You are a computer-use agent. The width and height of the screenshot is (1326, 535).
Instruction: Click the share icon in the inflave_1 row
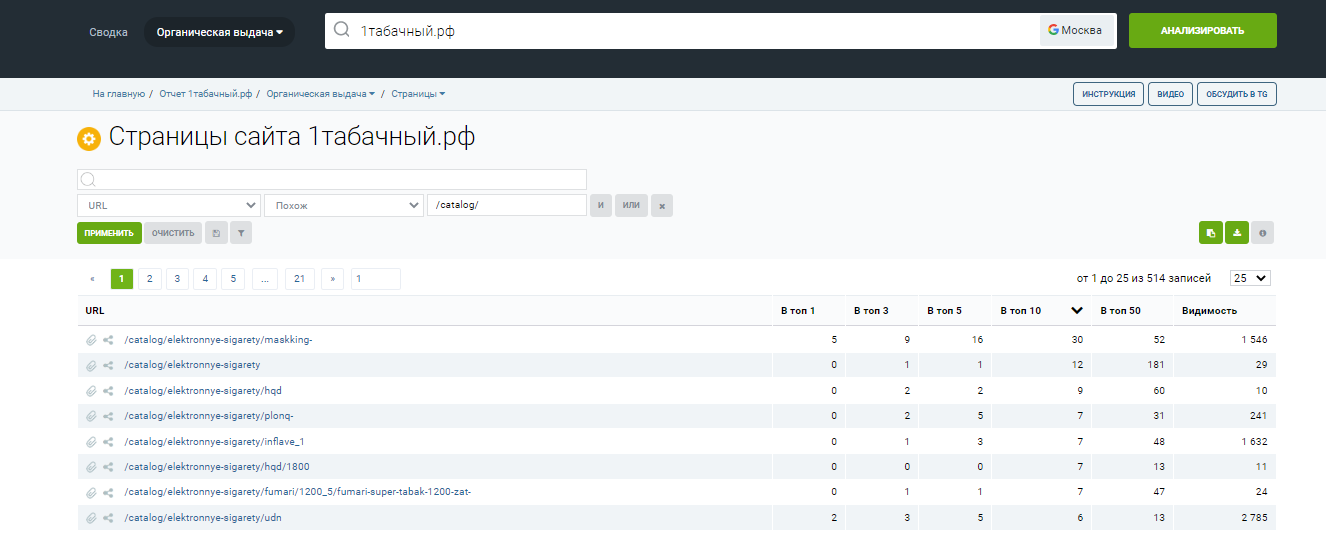tap(108, 442)
